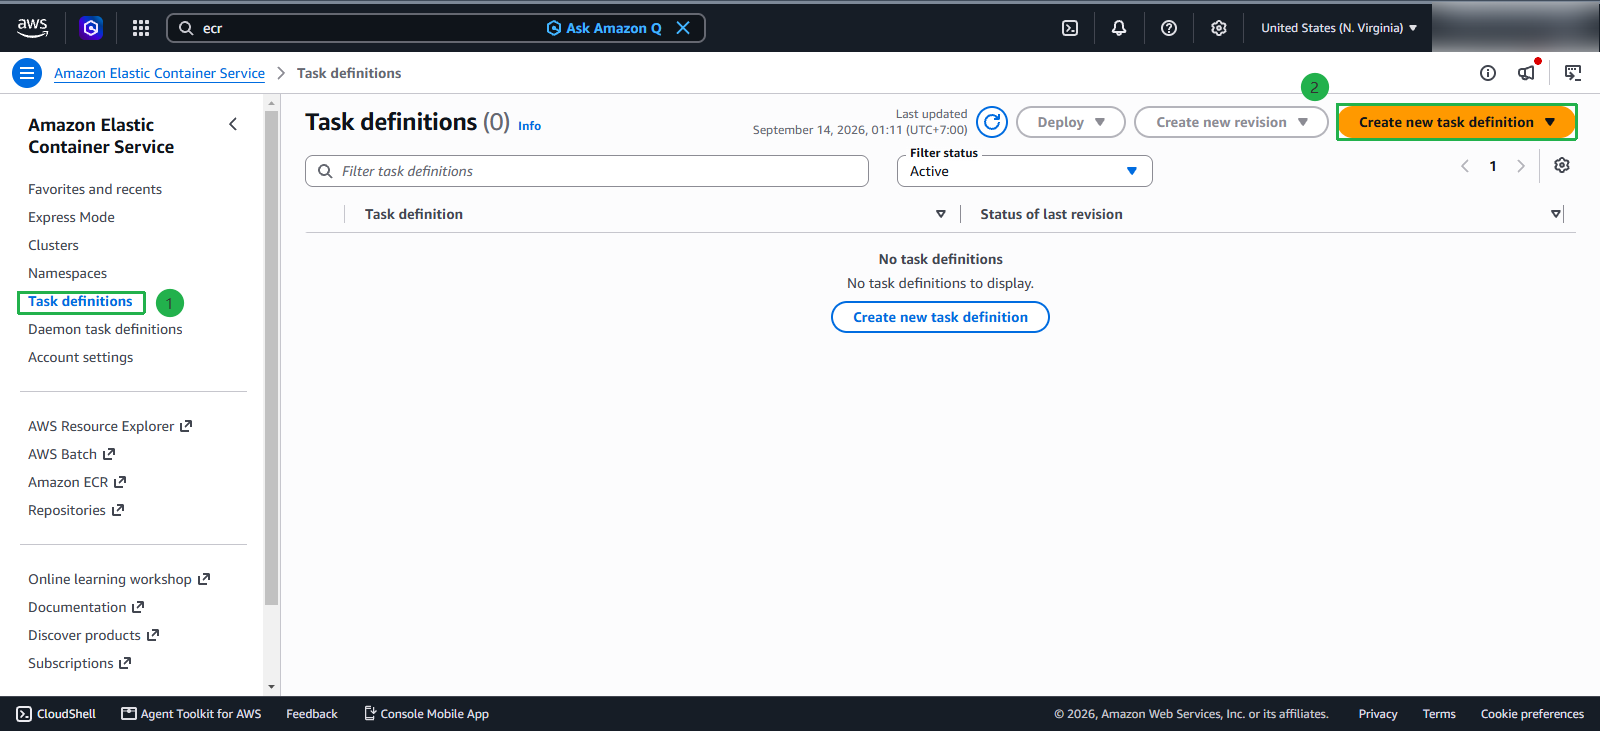Image resolution: width=1600 pixels, height=731 pixels.
Task: Open the AWS services grid menu
Action: 141,28
